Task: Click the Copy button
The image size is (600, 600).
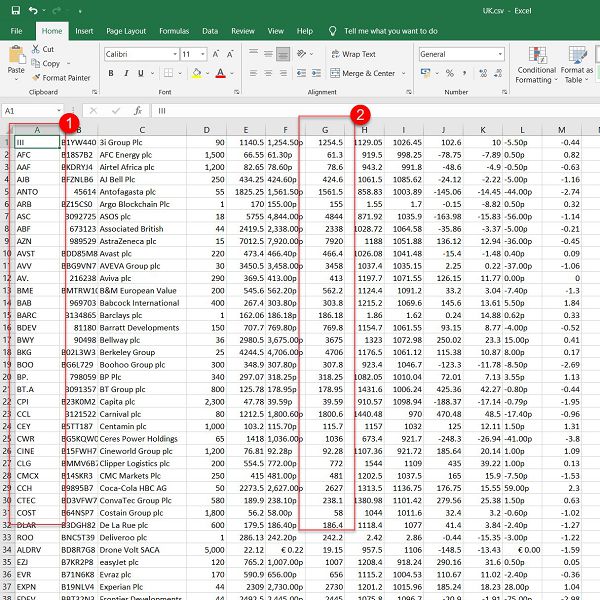Action: coord(46,63)
